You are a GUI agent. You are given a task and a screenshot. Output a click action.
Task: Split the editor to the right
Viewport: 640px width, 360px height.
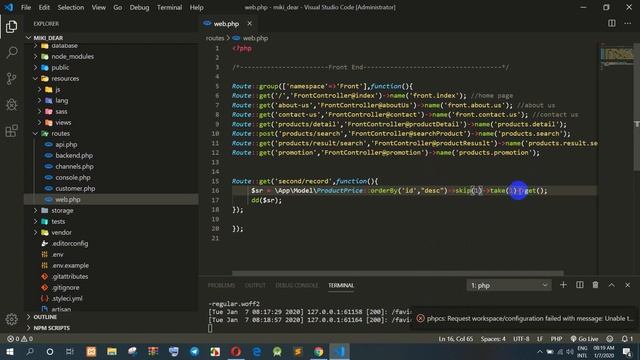pos(611,23)
